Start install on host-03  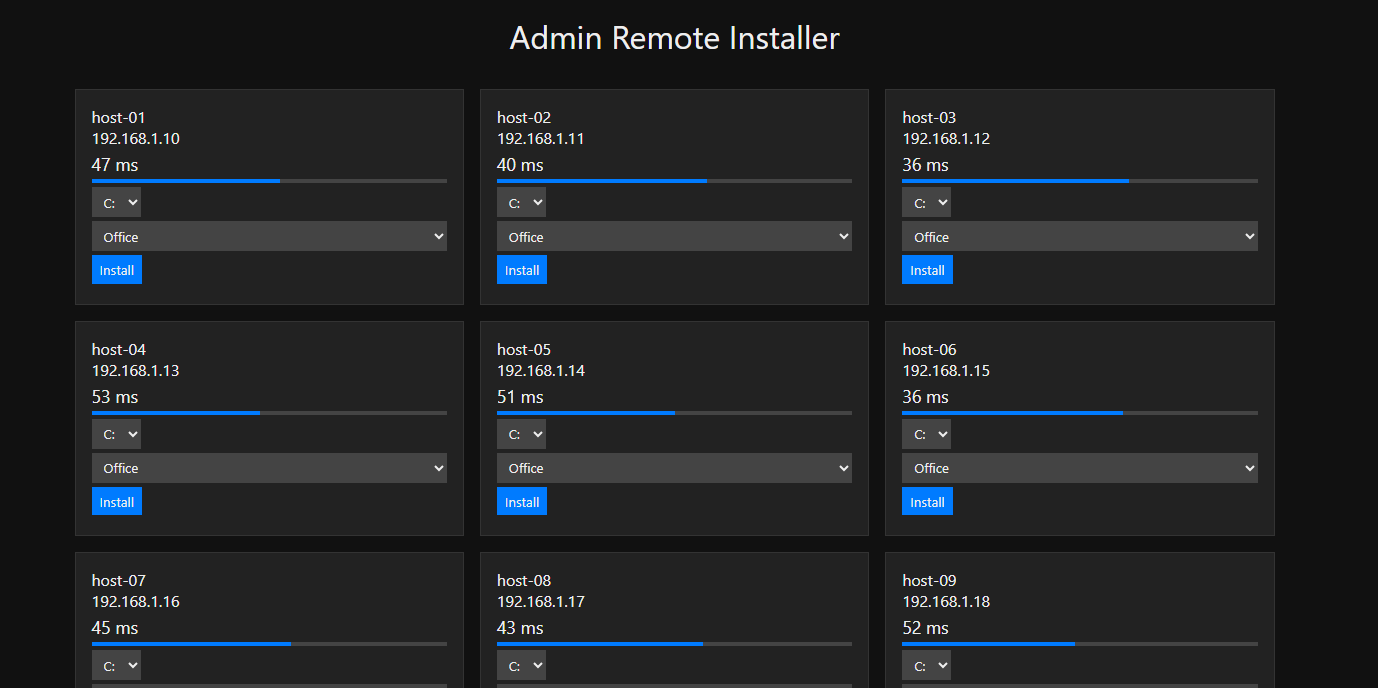926,270
